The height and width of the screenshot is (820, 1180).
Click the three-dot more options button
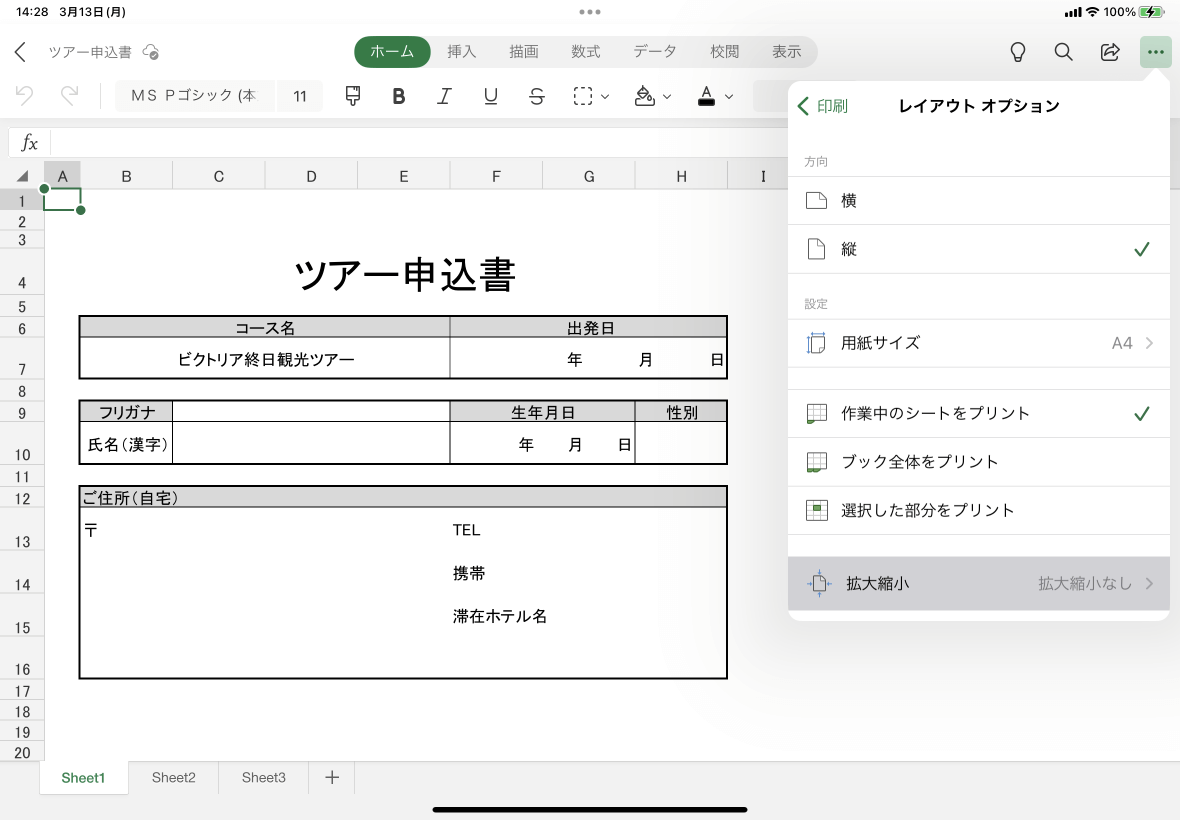click(1156, 52)
